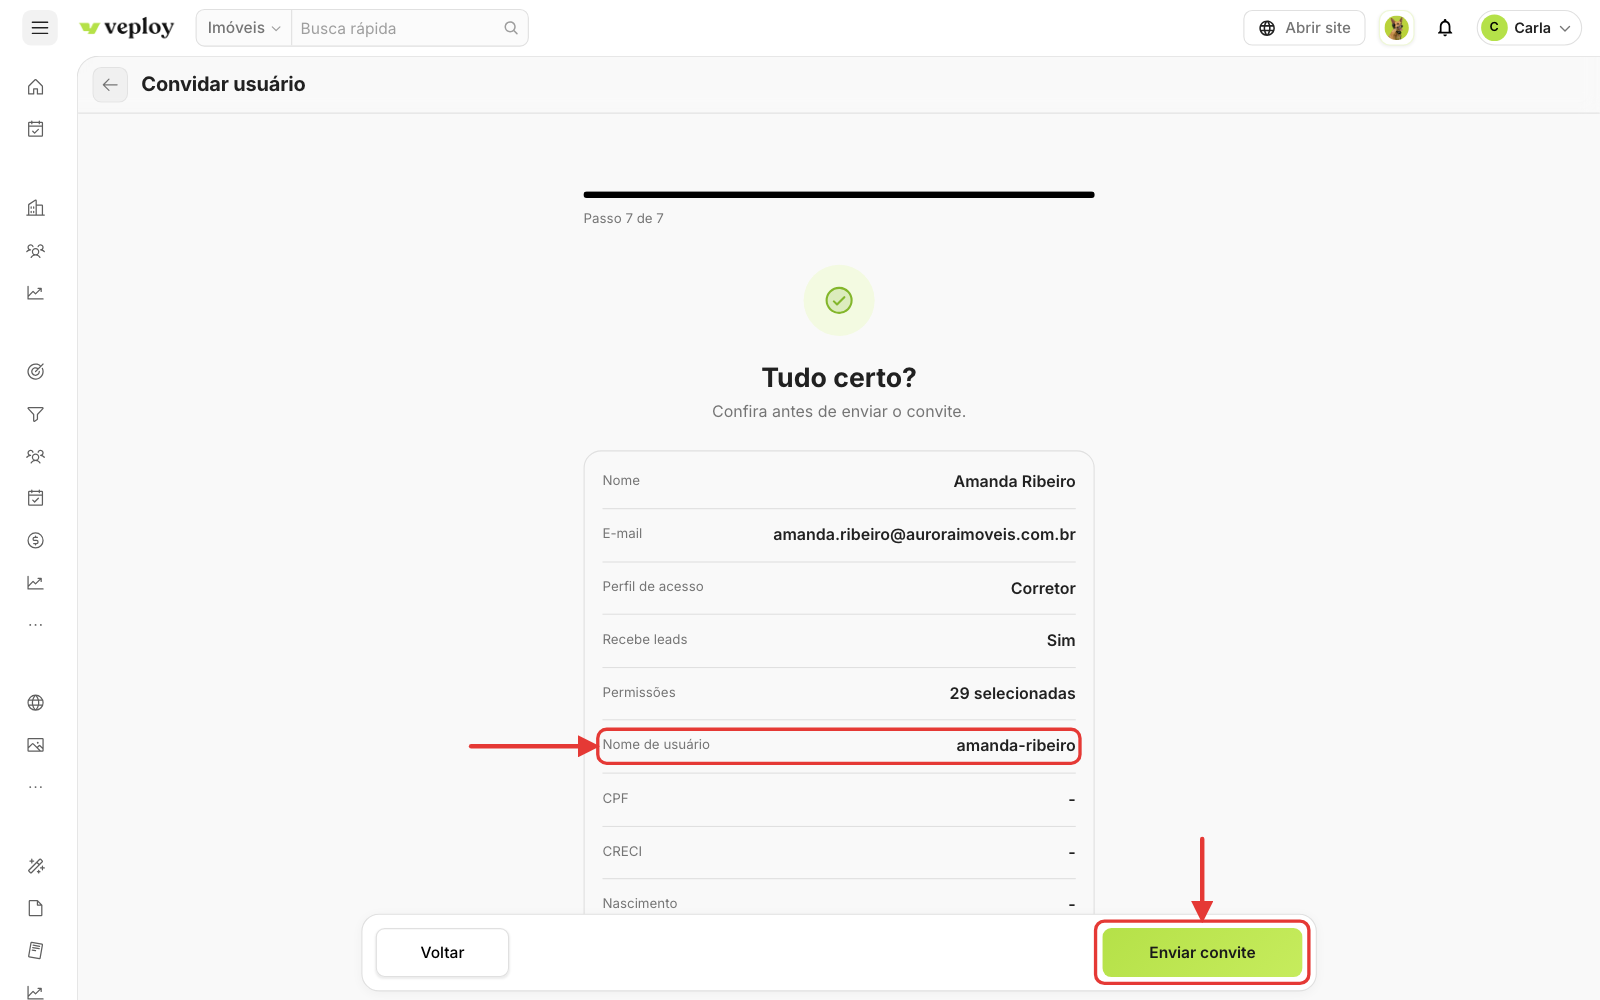This screenshot has width=1600, height=1000.
Task: Open the globe icon in the sidebar
Action: point(36,703)
